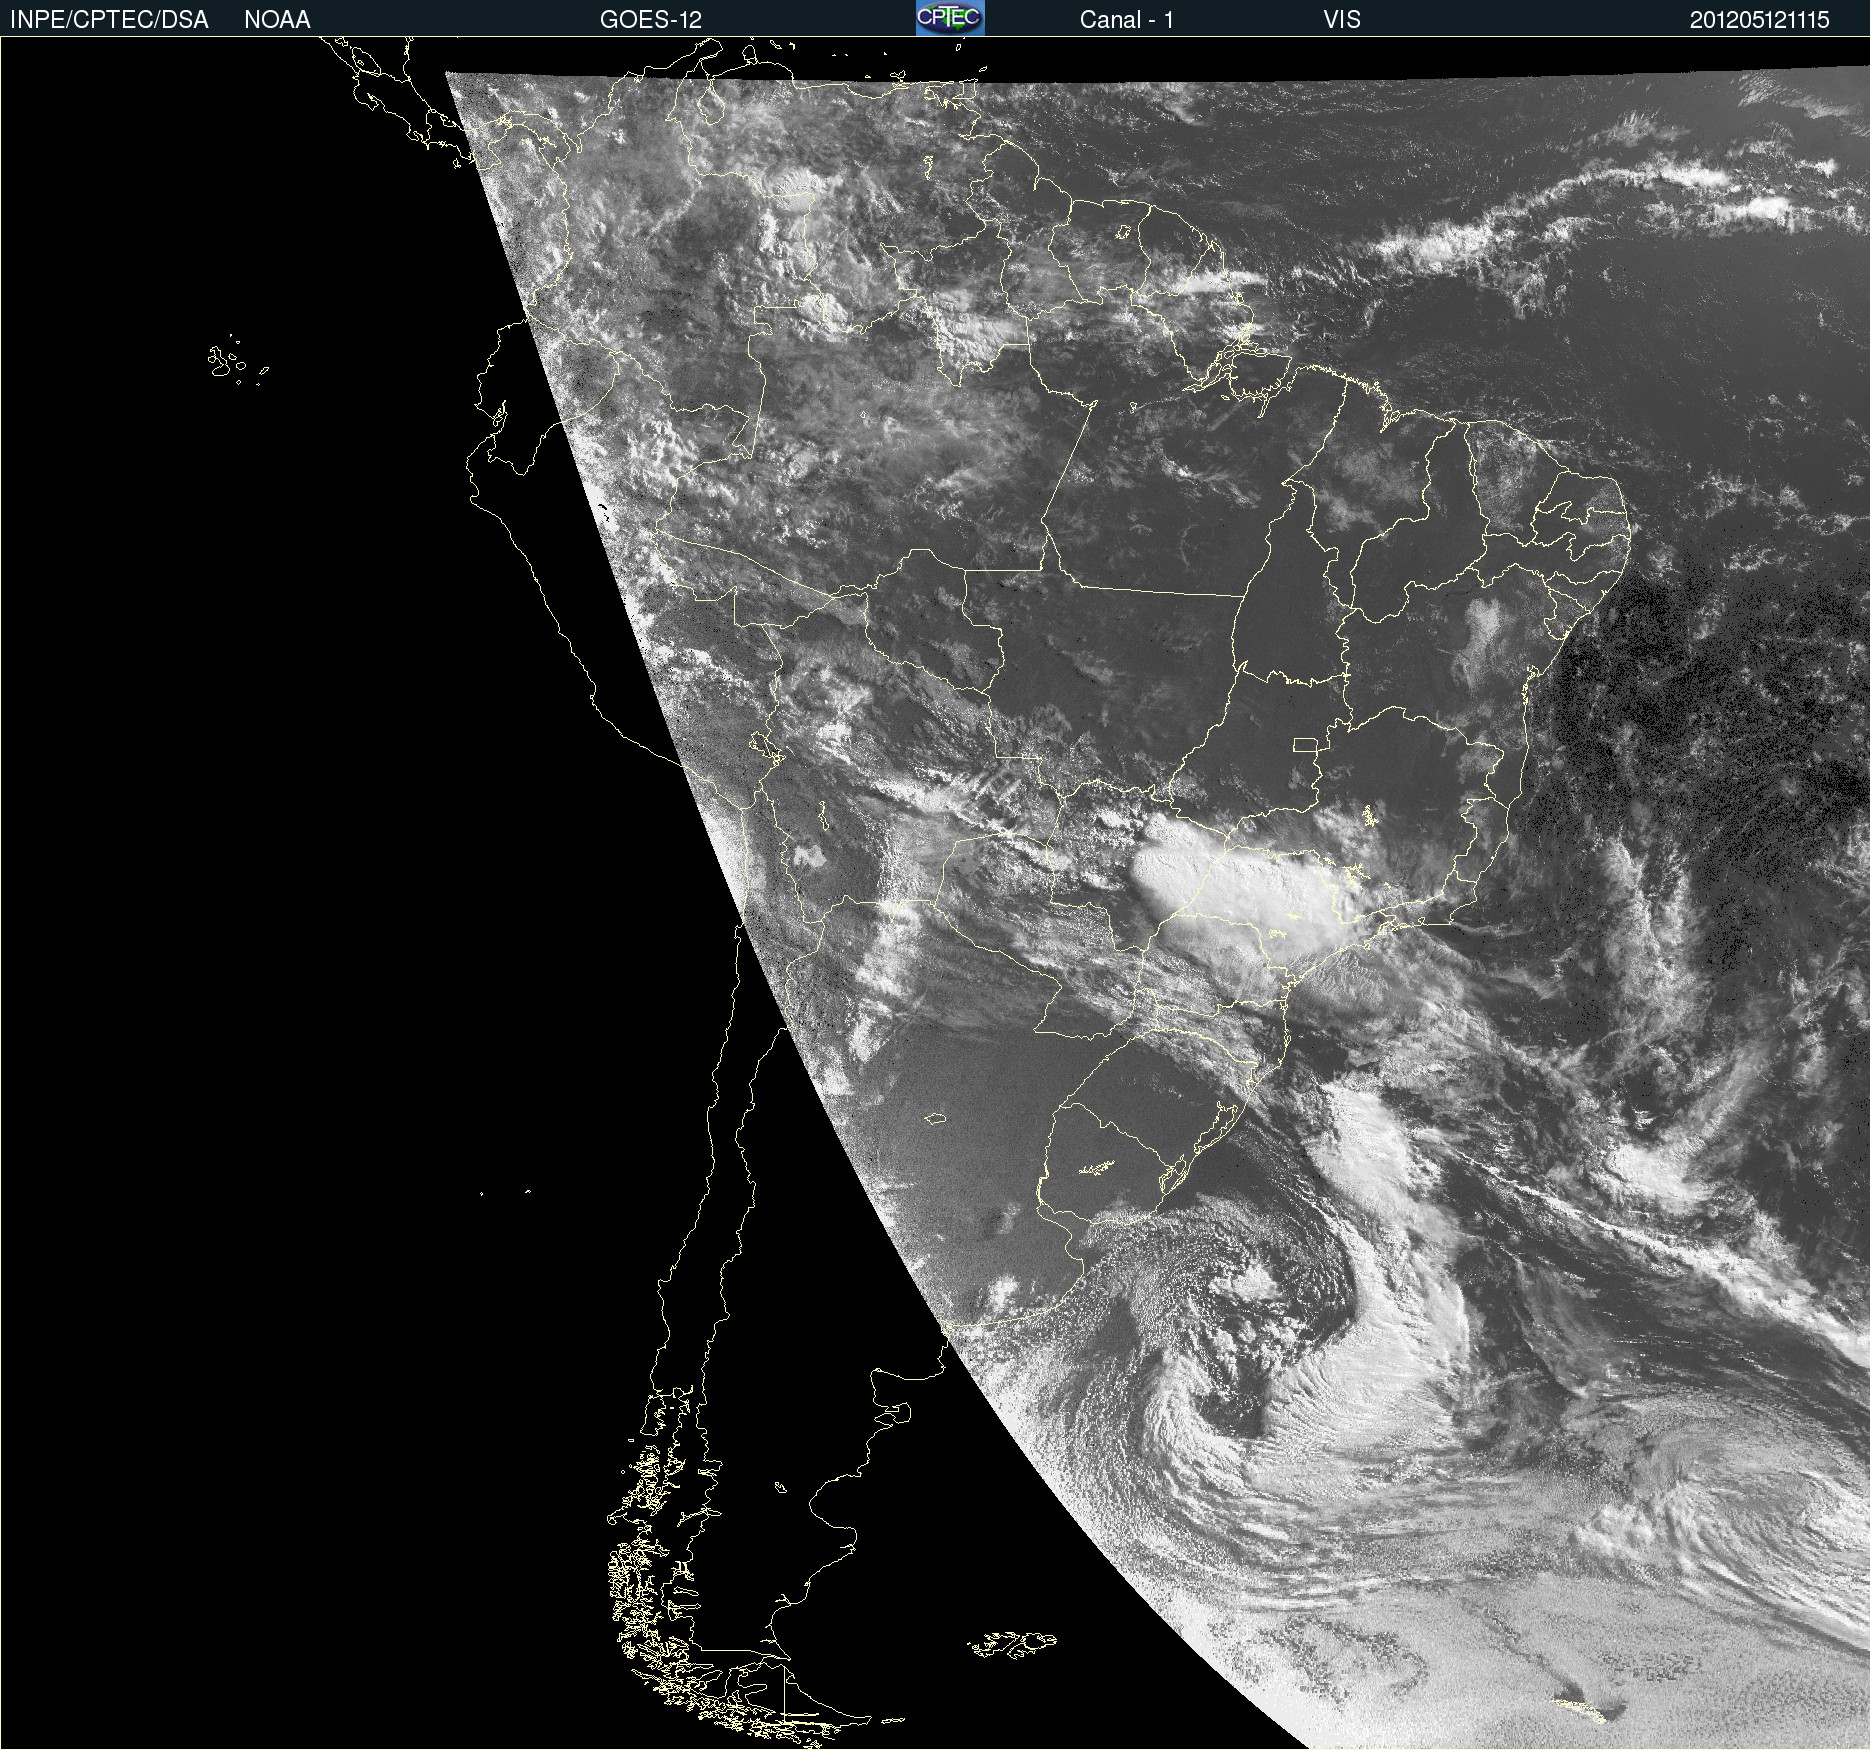
Task: Click the NOAA label in the header
Action: tap(277, 19)
